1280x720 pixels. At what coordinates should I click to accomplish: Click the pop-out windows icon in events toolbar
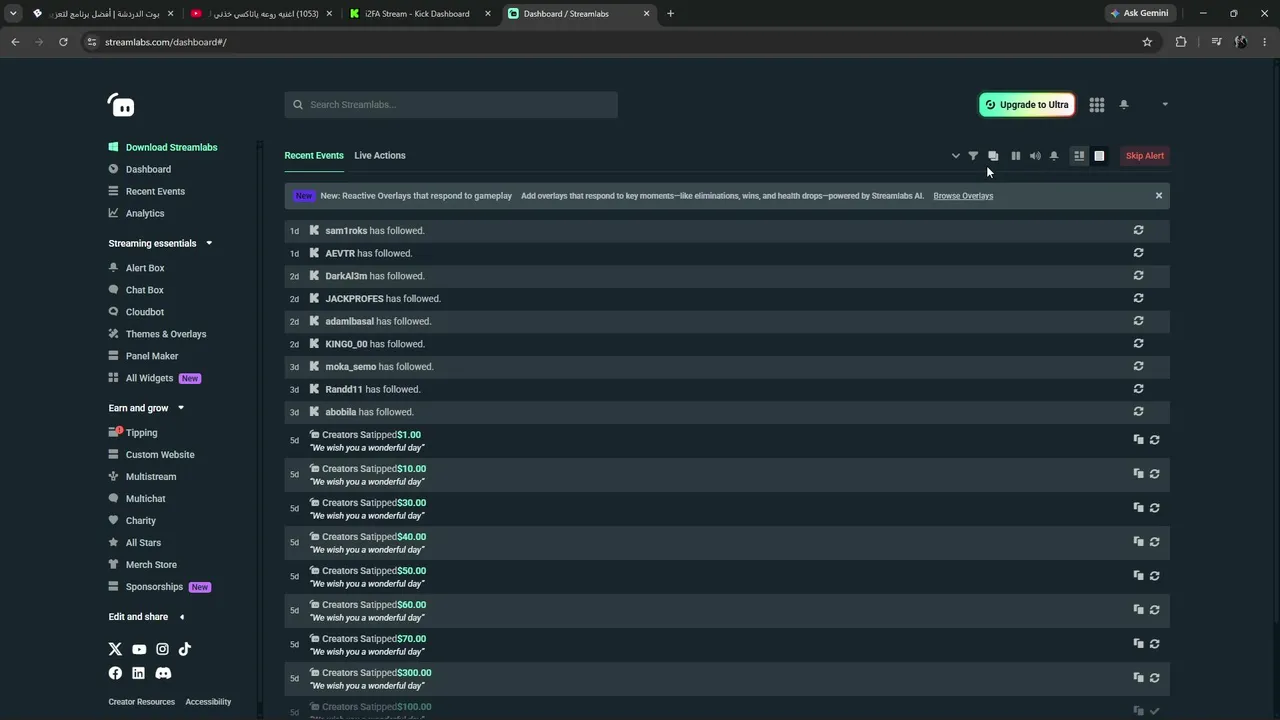click(x=993, y=156)
